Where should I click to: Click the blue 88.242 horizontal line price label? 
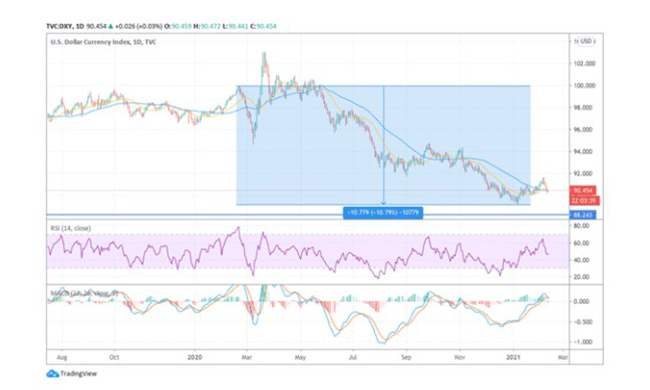click(583, 215)
